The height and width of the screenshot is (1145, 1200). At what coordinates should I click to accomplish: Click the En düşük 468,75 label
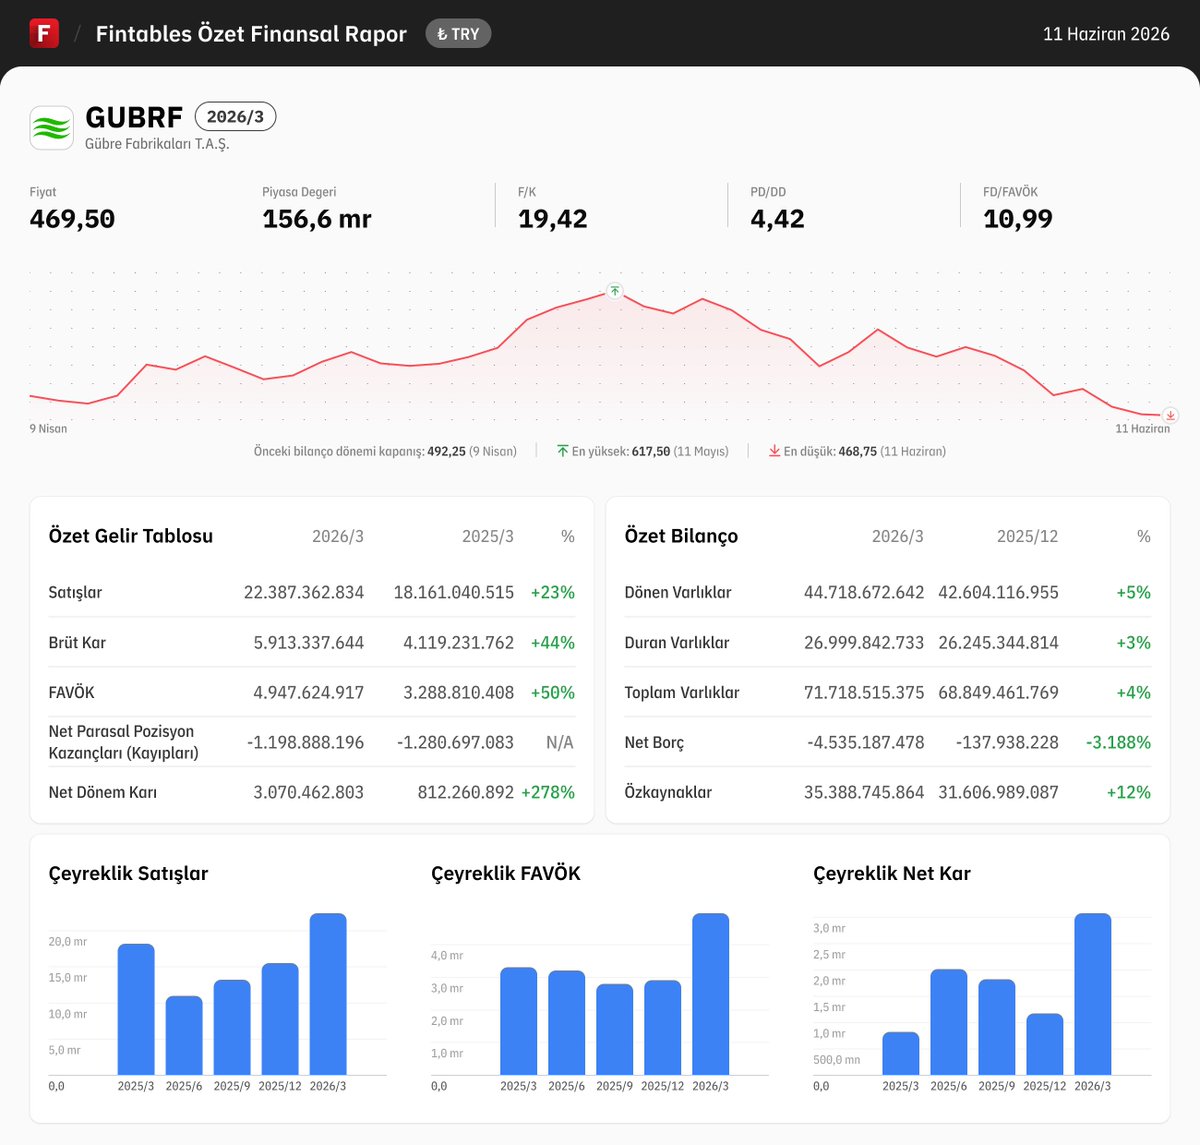pyautogui.click(x=864, y=452)
